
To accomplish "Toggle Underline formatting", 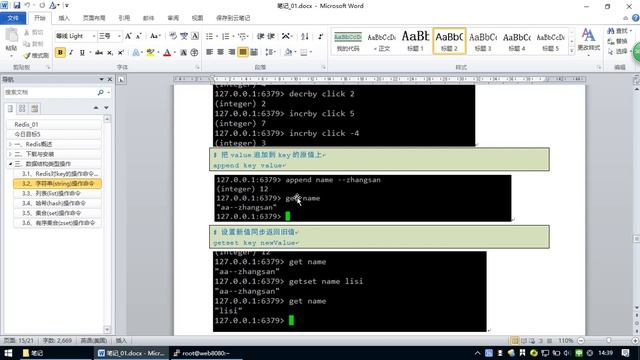I will tap(82, 53).
